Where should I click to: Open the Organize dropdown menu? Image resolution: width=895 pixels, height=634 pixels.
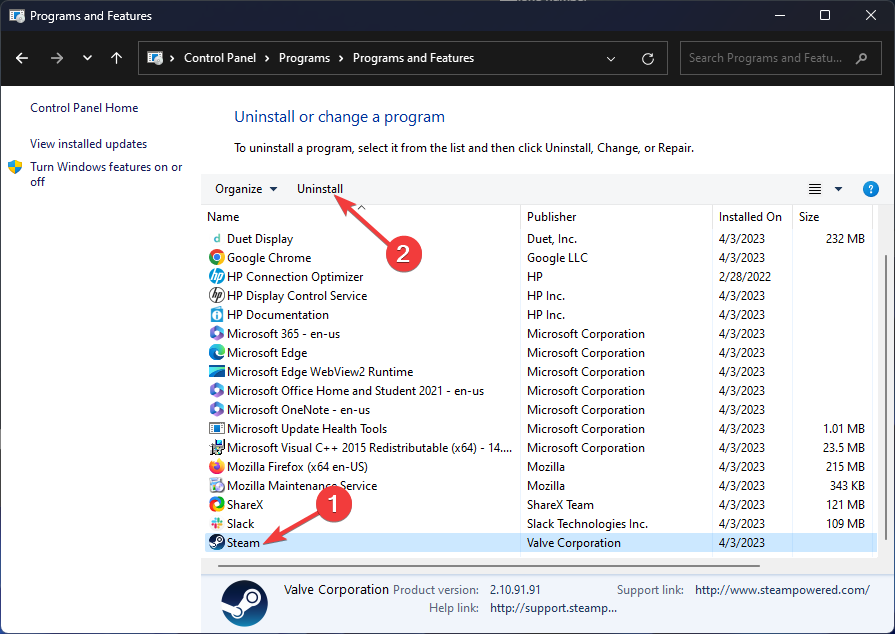point(246,189)
